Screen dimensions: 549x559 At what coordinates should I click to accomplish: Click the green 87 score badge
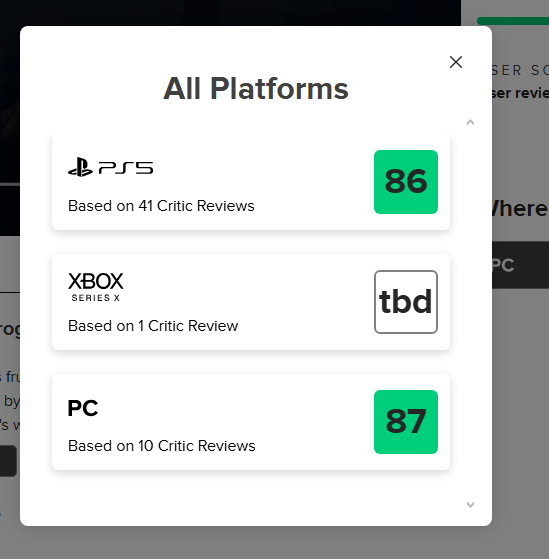coord(406,422)
